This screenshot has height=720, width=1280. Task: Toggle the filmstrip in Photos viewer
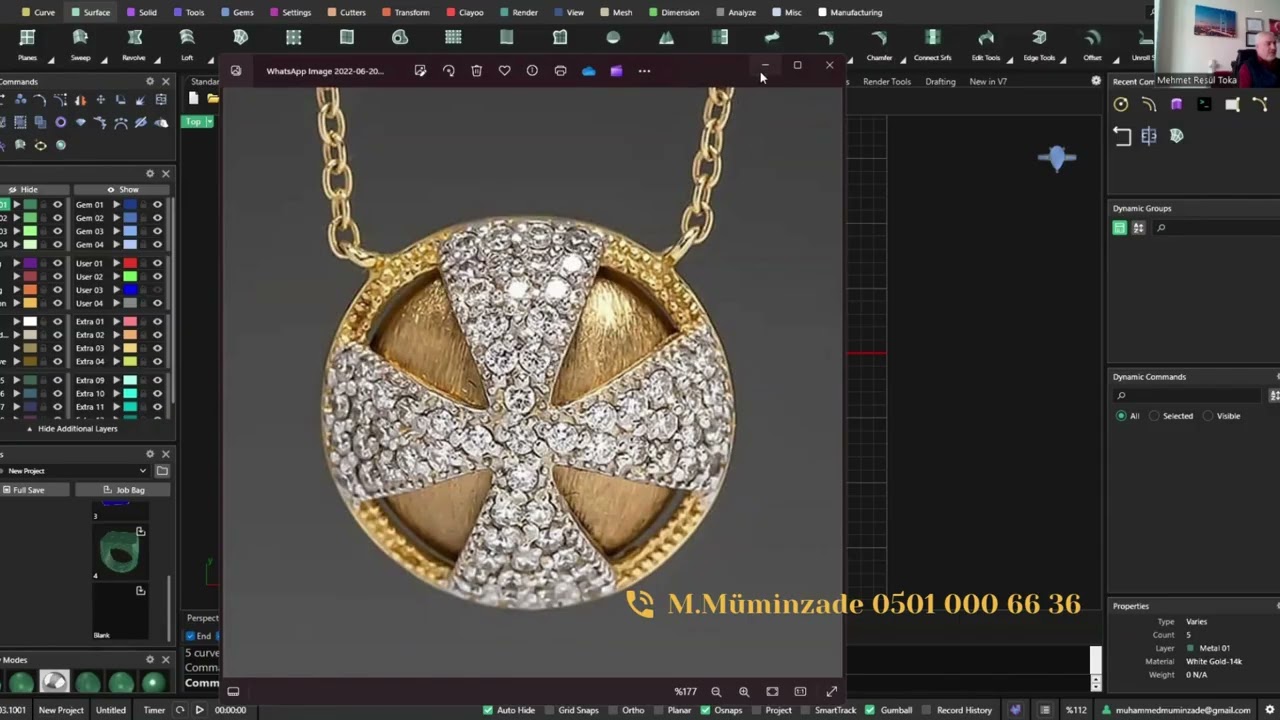coord(233,691)
